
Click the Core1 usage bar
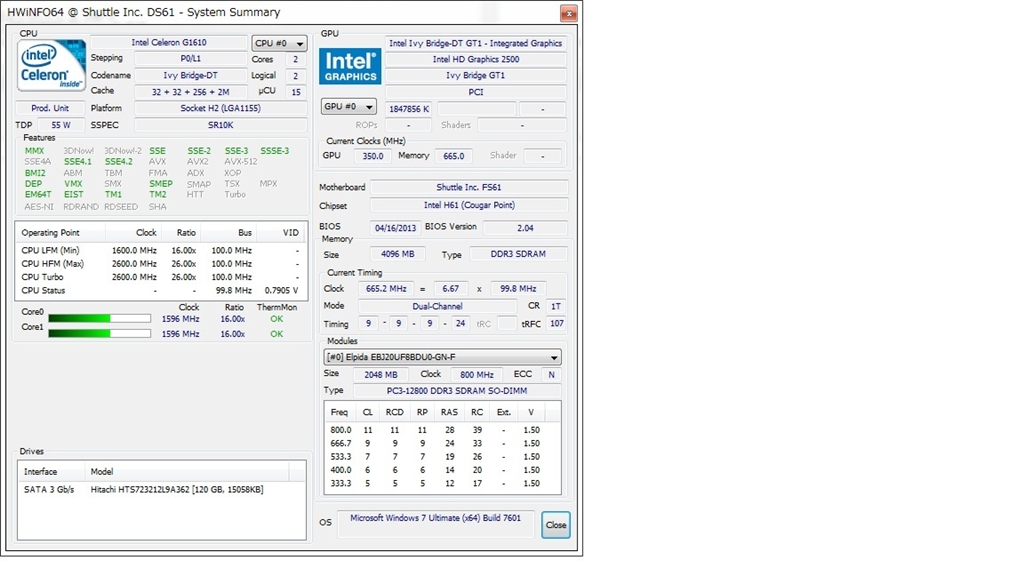pyautogui.click(x=99, y=334)
